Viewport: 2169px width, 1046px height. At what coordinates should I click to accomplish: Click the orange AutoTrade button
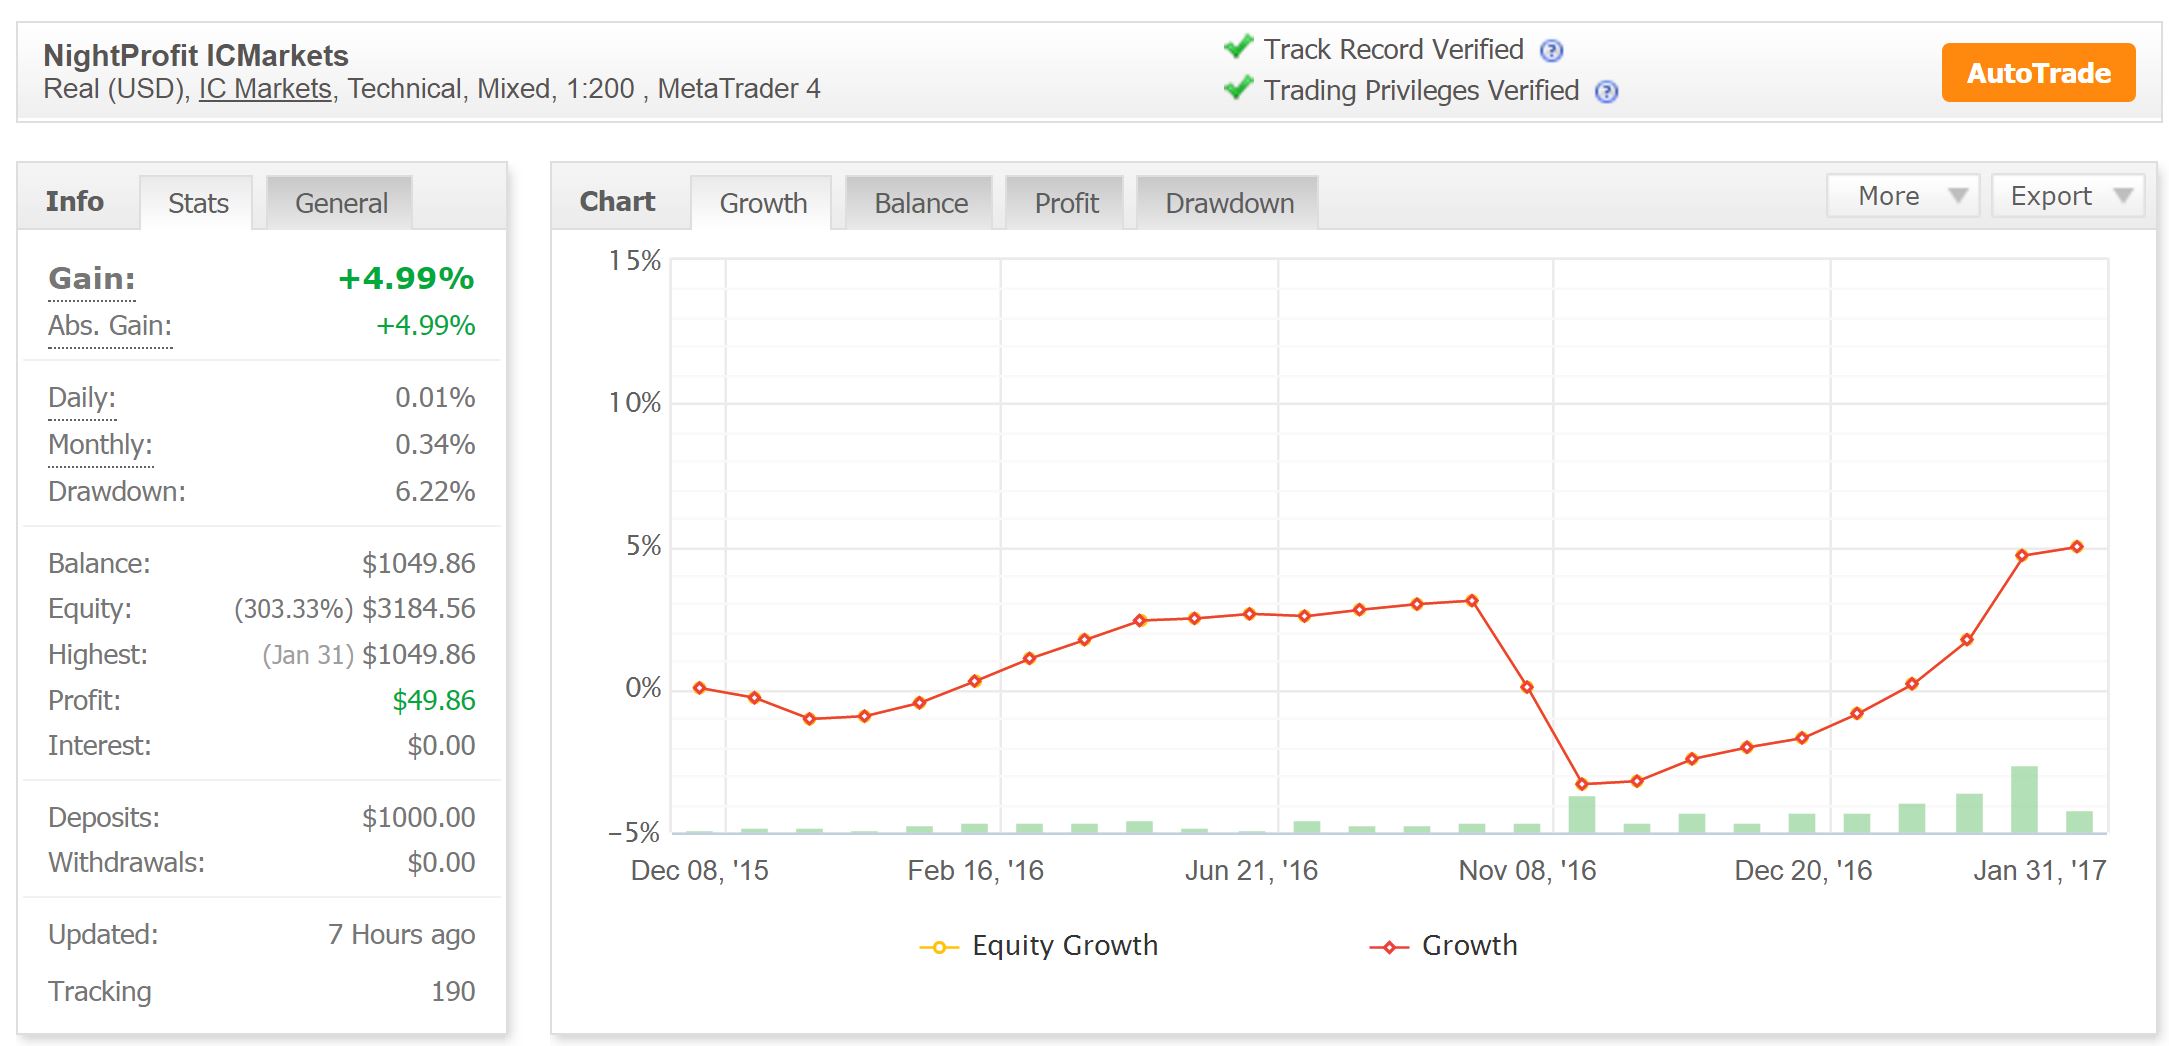click(2038, 73)
